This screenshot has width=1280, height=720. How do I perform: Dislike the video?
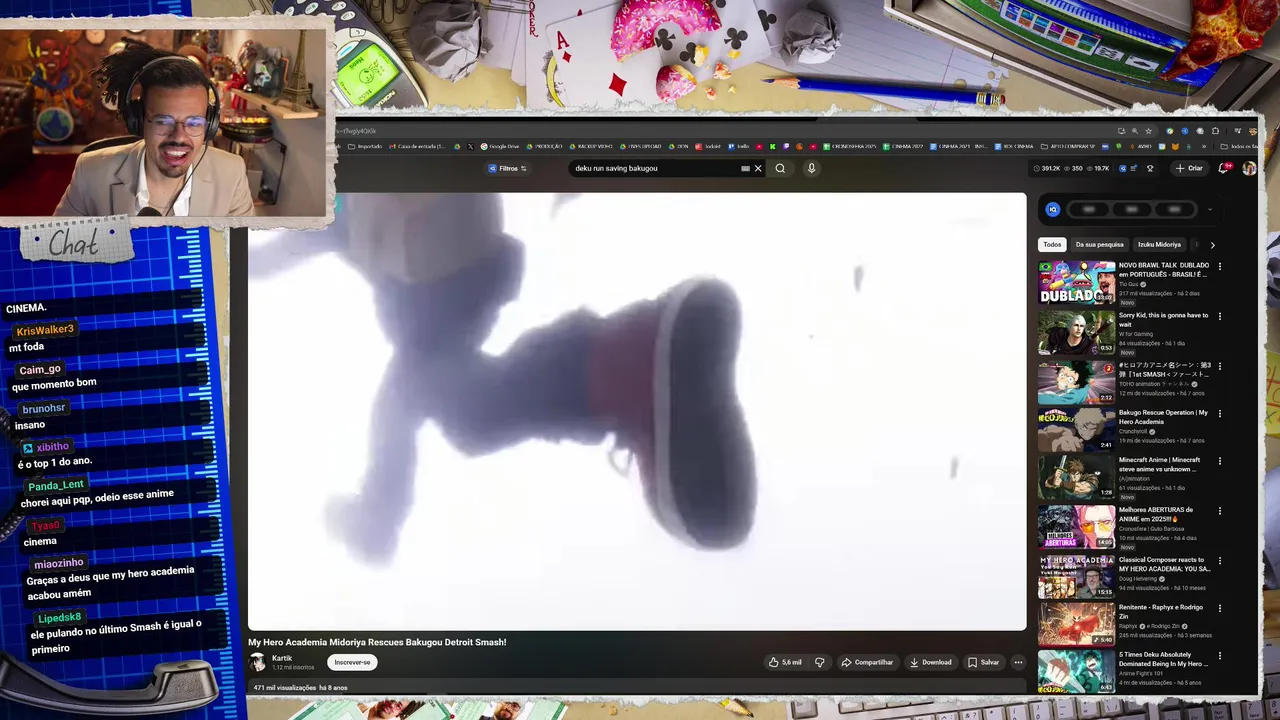tap(819, 662)
